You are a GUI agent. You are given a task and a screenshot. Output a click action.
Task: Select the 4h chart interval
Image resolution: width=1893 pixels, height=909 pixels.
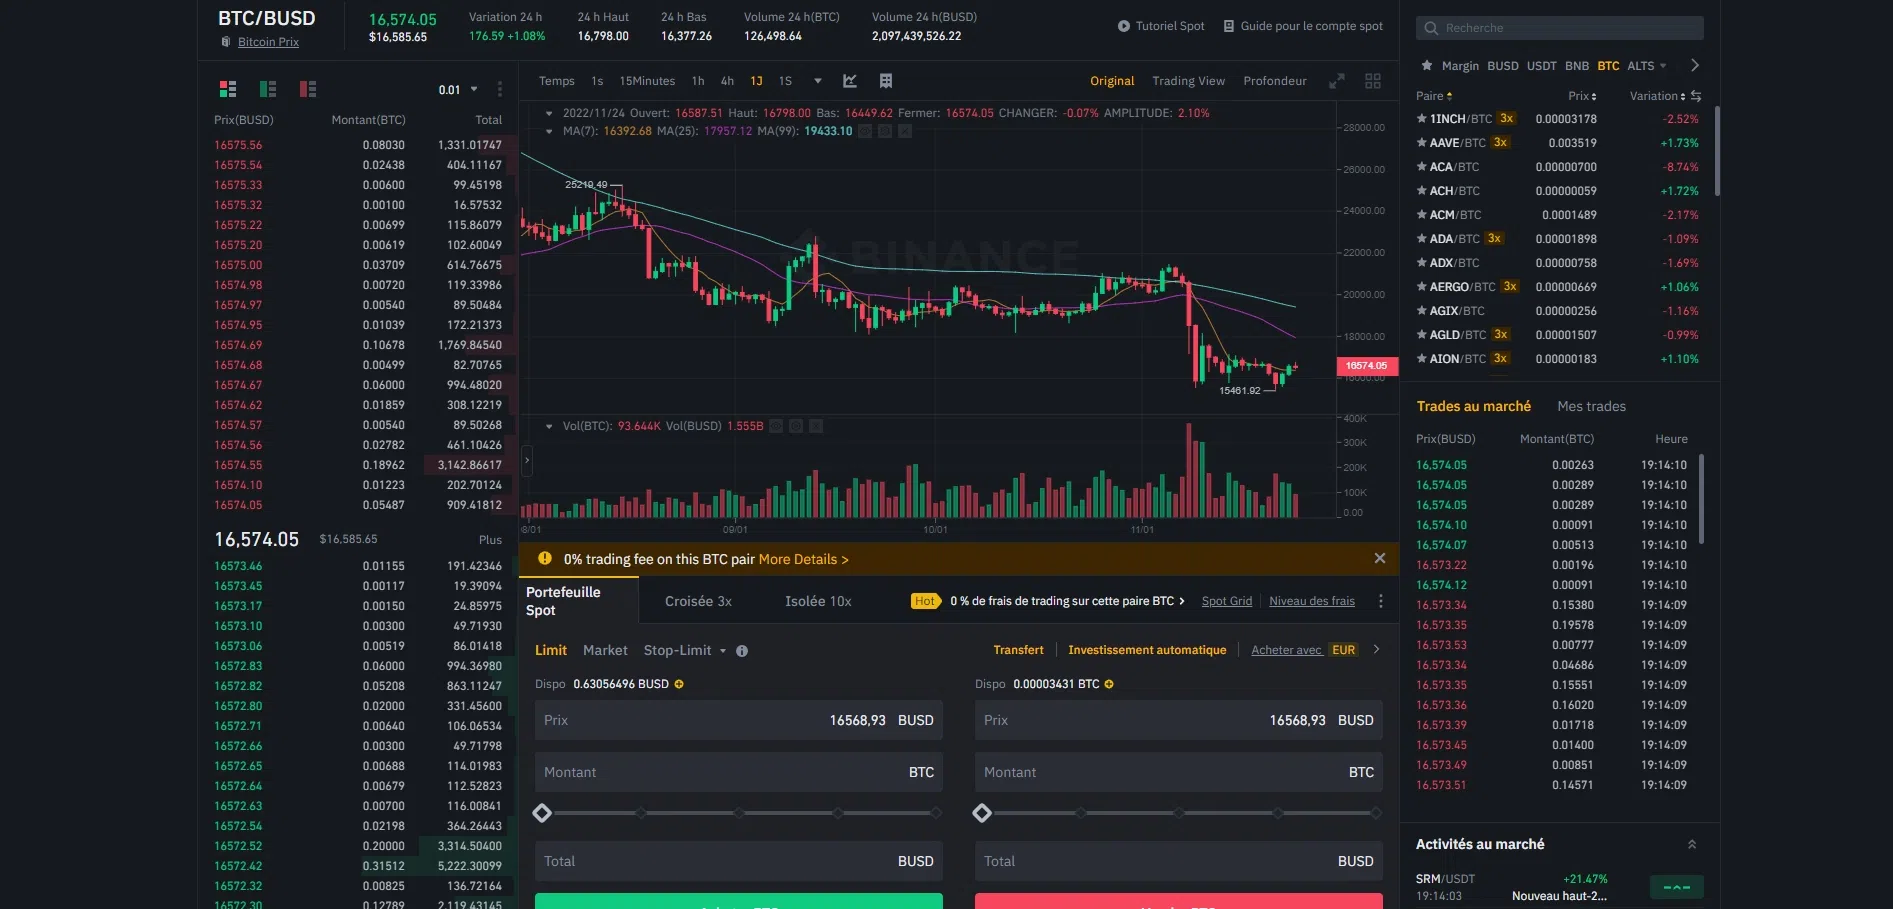[727, 81]
